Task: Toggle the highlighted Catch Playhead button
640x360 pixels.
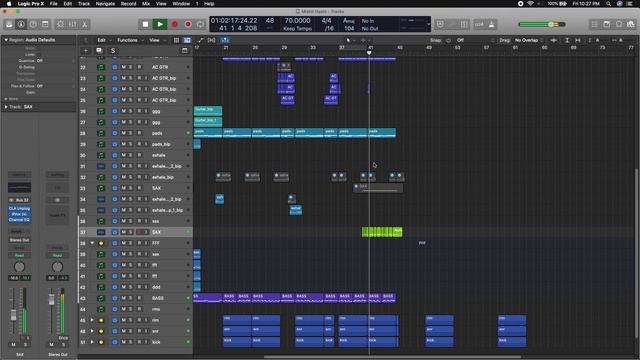Action: point(225,40)
